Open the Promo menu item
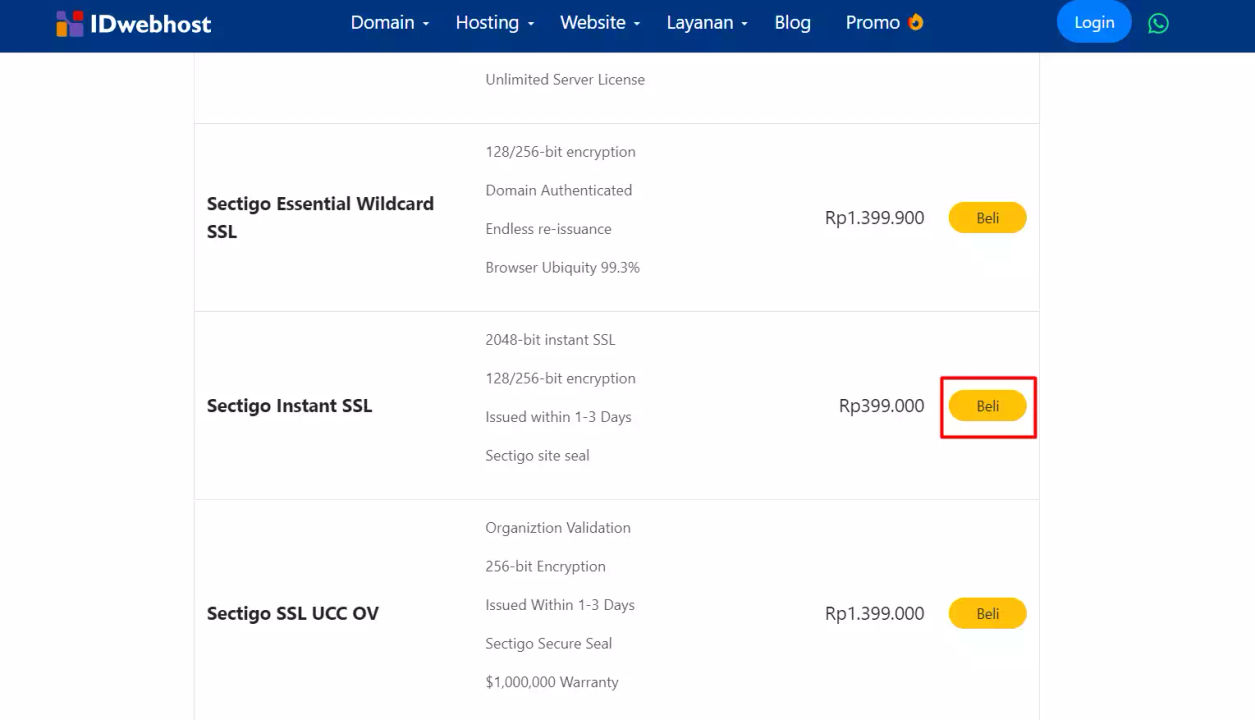1255x720 pixels. point(884,22)
